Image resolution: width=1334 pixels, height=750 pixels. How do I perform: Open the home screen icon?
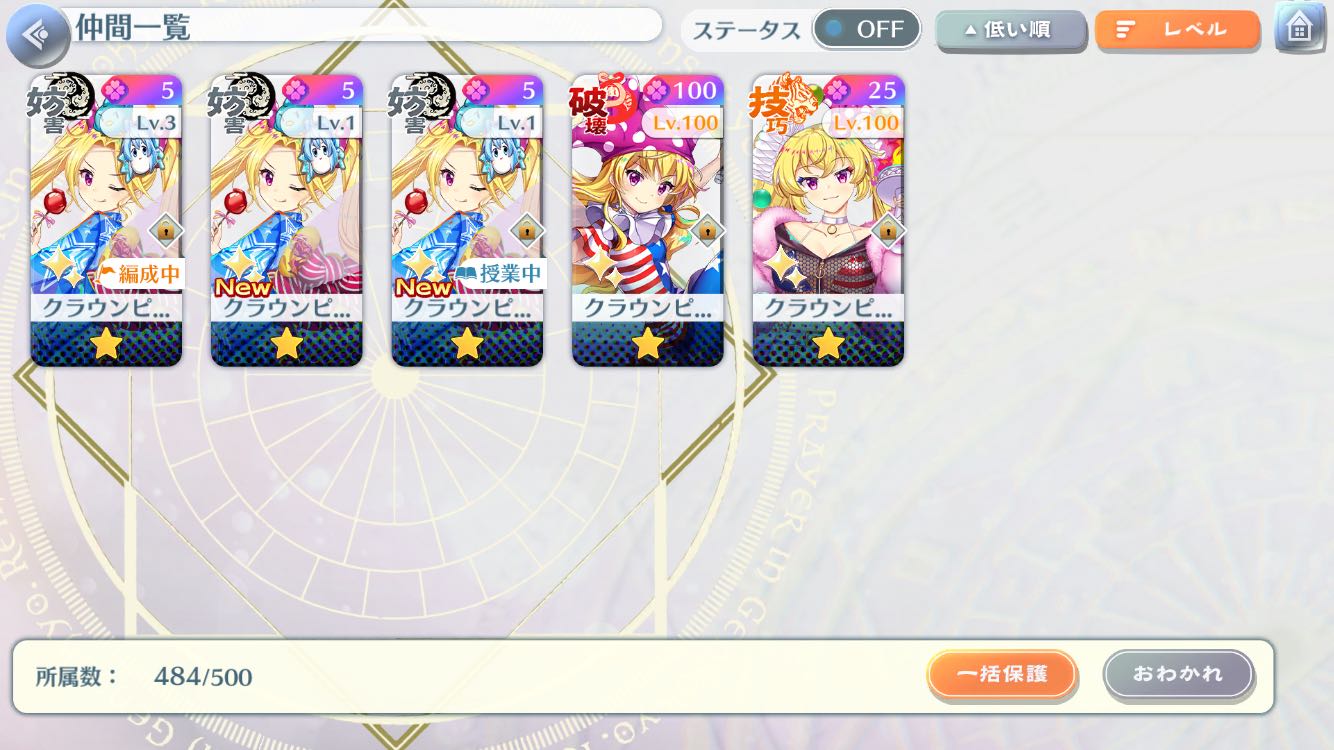tap(1299, 28)
